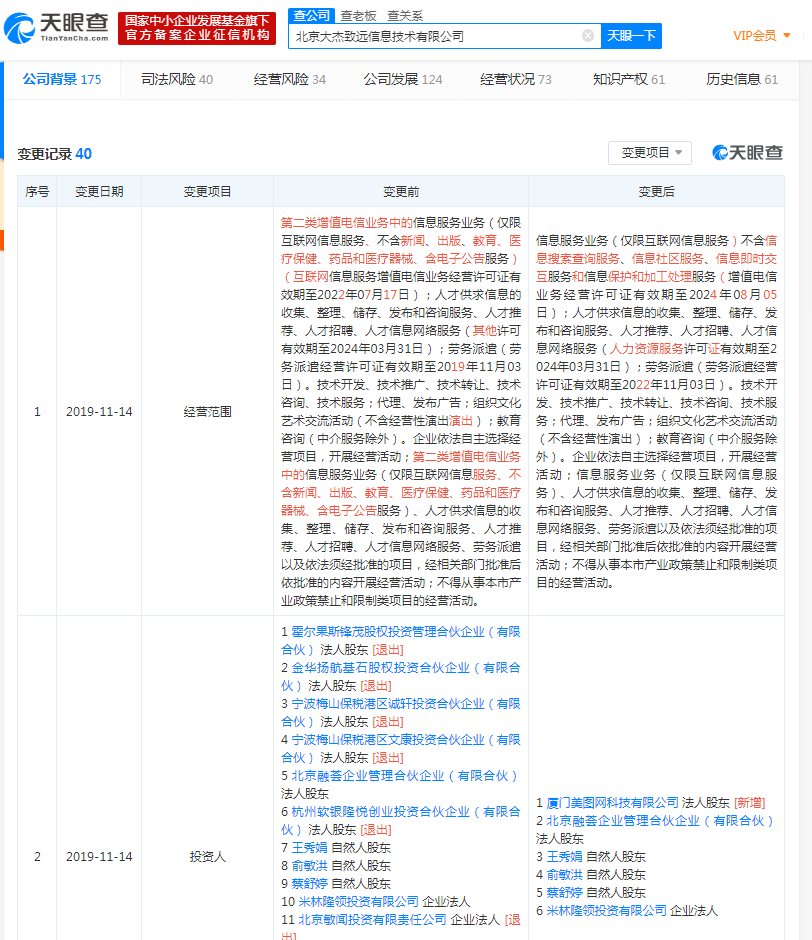Open 俞敏洪 link in 变更后 column
Viewport: 812px width, 940px height.
(564, 875)
